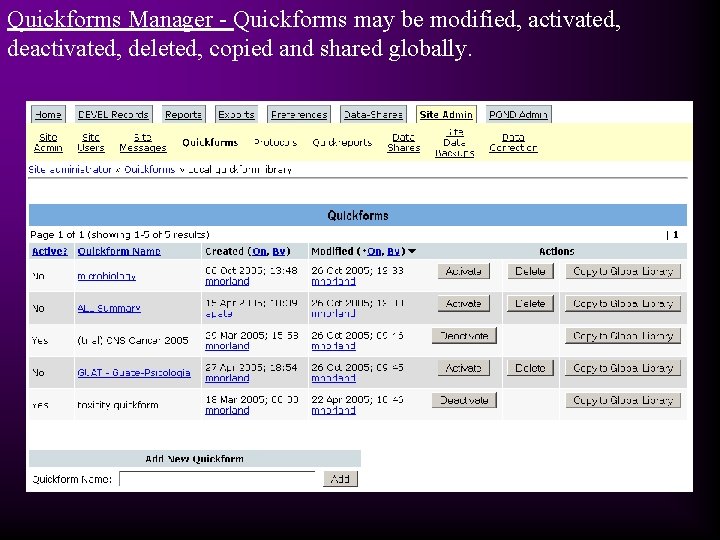Activate the microbiology quickform
Image resolution: width=720 pixels, height=540 pixels.
point(463,271)
